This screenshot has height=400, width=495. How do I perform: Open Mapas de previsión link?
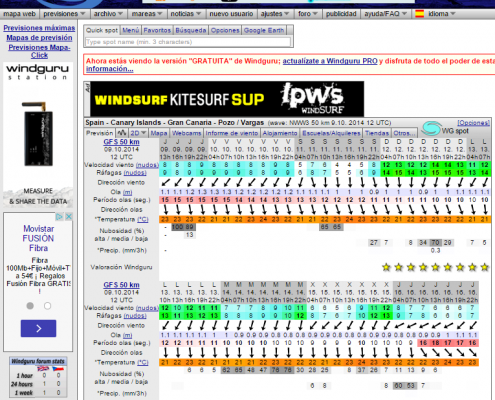pyautogui.click(x=39, y=38)
